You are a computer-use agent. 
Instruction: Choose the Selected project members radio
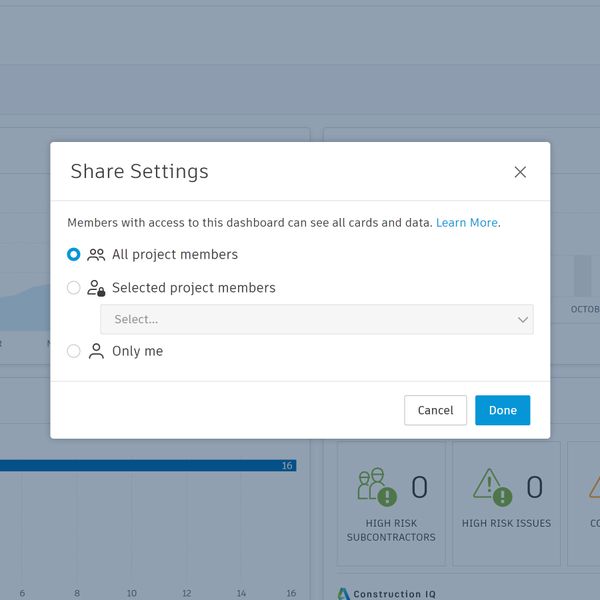74,288
